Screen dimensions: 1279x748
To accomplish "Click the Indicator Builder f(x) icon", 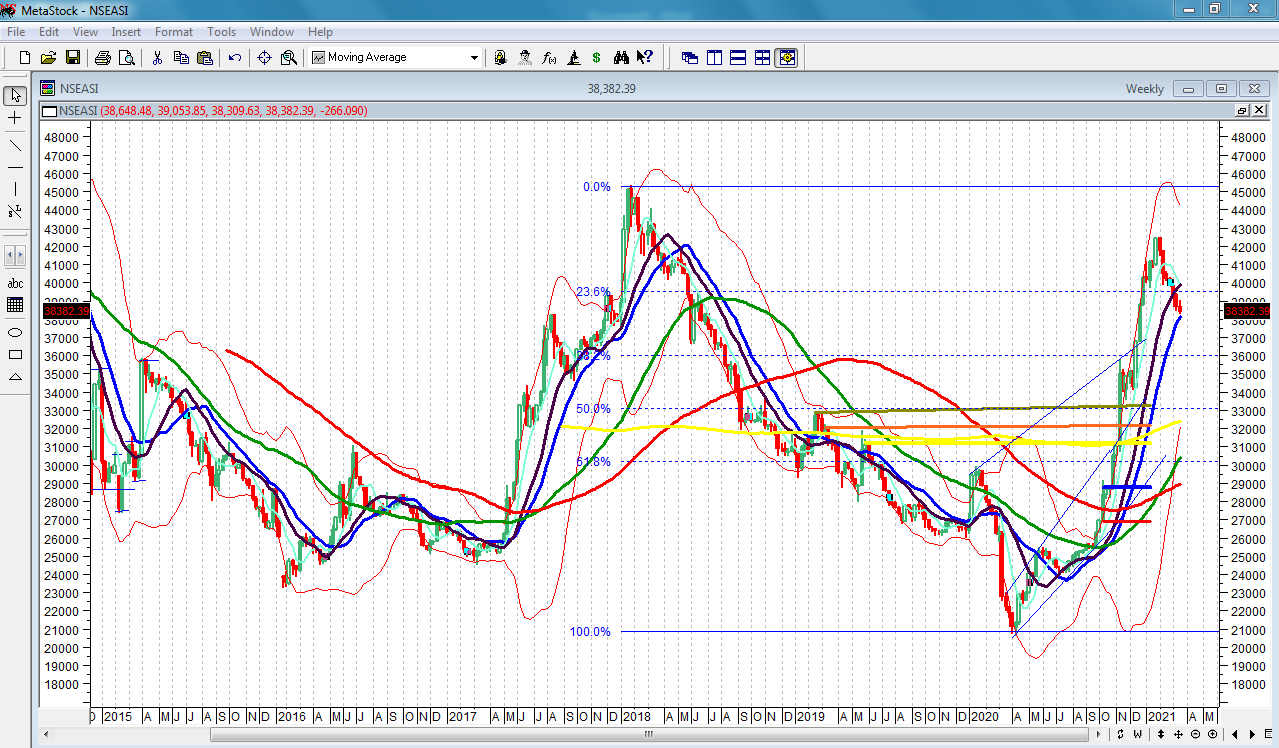I will (549, 58).
